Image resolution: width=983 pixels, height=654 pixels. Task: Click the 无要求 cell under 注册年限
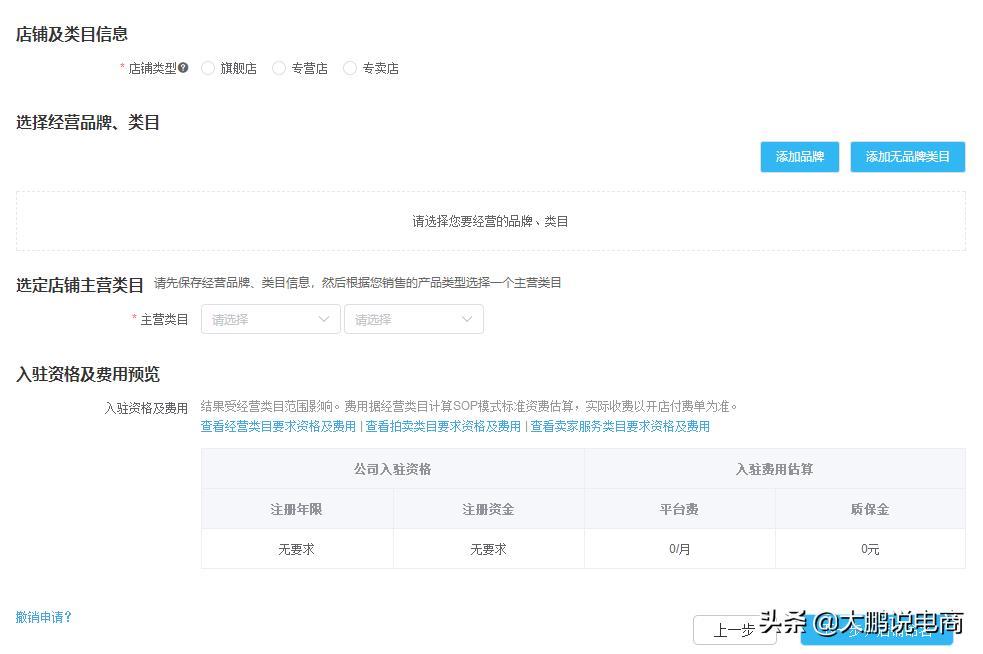tap(297, 549)
